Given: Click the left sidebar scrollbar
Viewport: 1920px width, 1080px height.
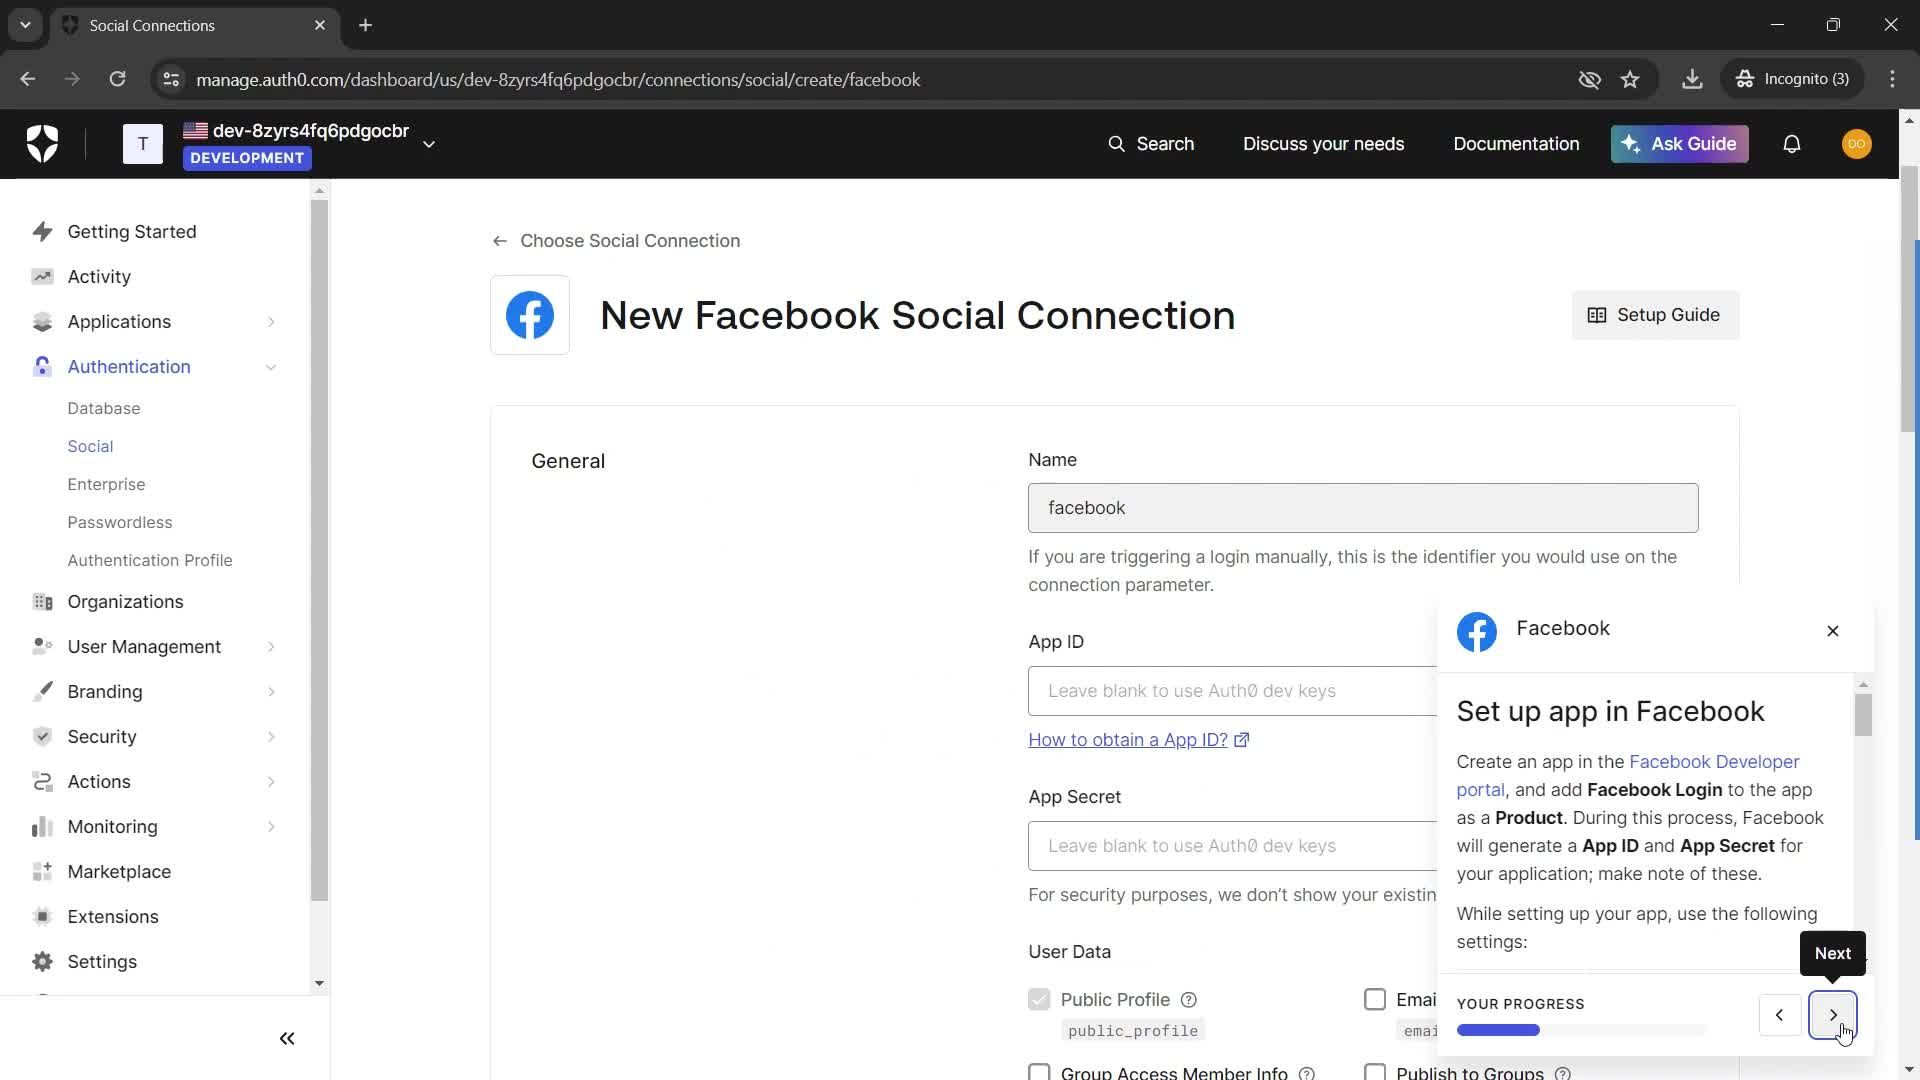Looking at the screenshot, I should [x=319, y=550].
